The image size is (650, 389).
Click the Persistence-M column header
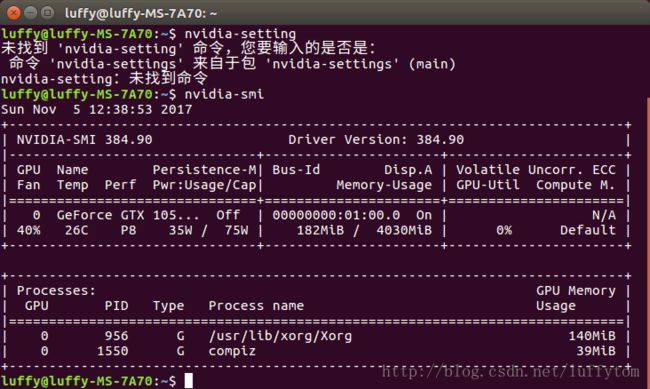coord(204,170)
